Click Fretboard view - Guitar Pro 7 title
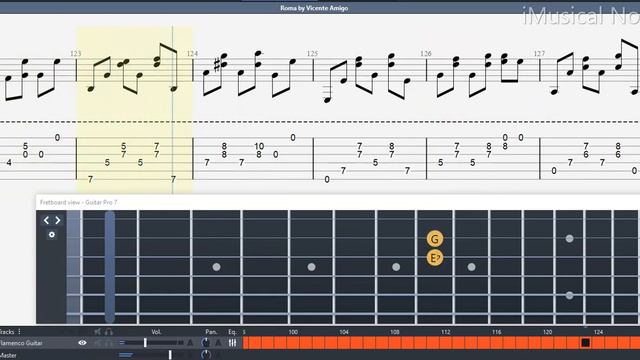 [78, 202]
